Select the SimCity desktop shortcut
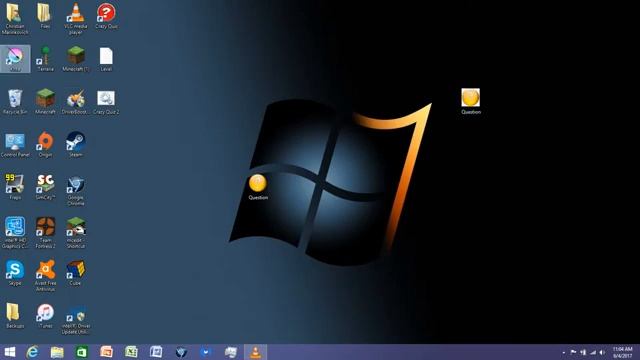640x360 pixels. coord(45,187)
